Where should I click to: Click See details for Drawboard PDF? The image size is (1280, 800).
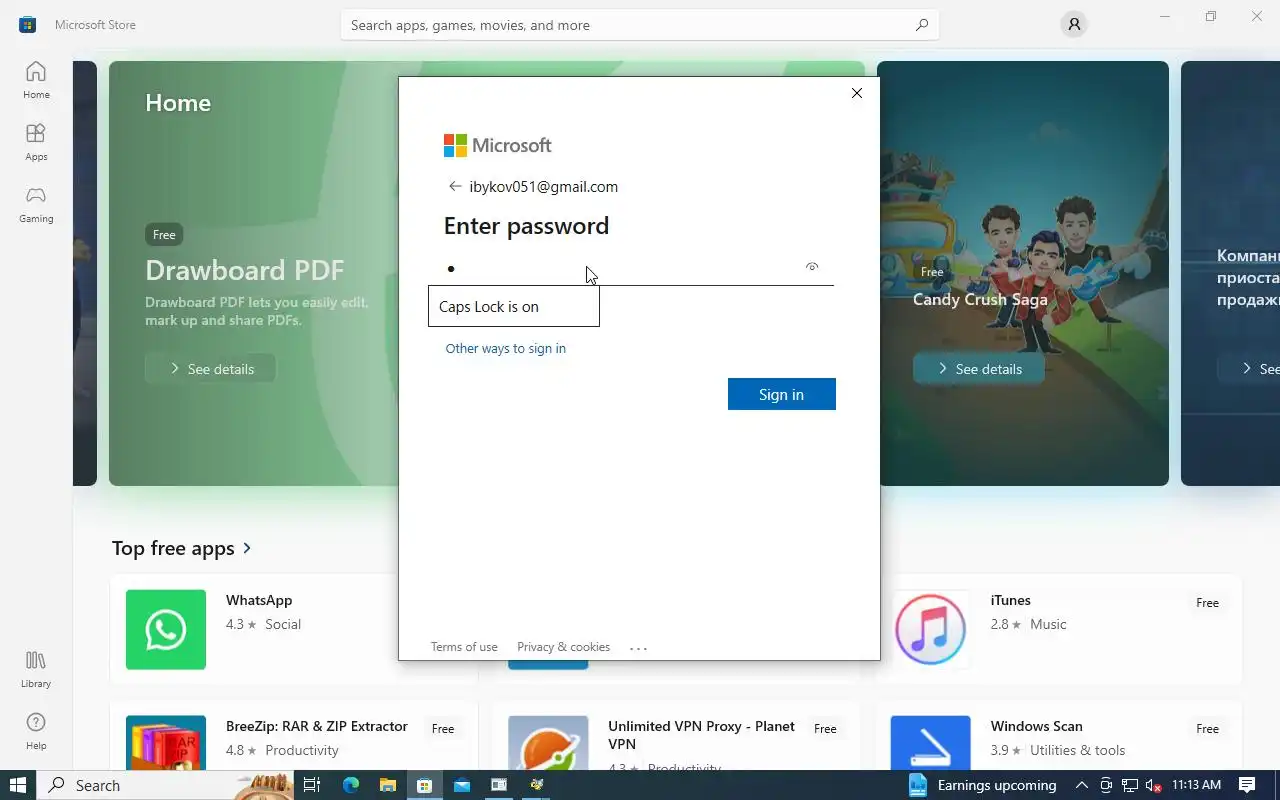click(210, 369)
